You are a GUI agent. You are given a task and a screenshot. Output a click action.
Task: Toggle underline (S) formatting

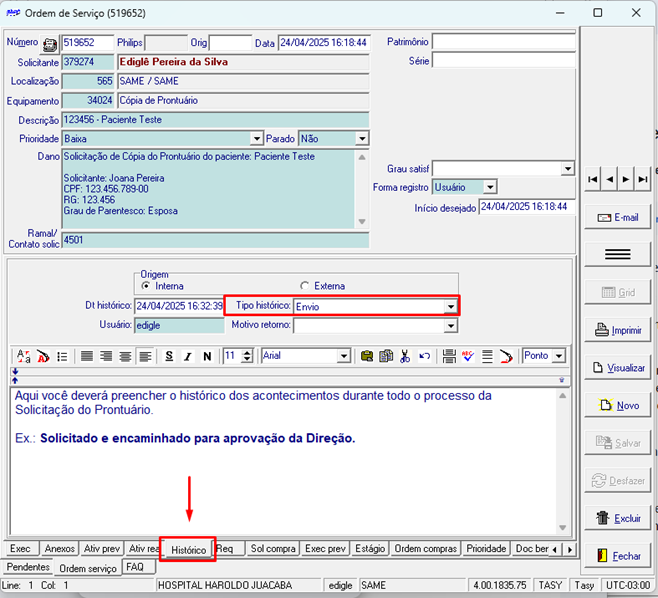[169, 357]
